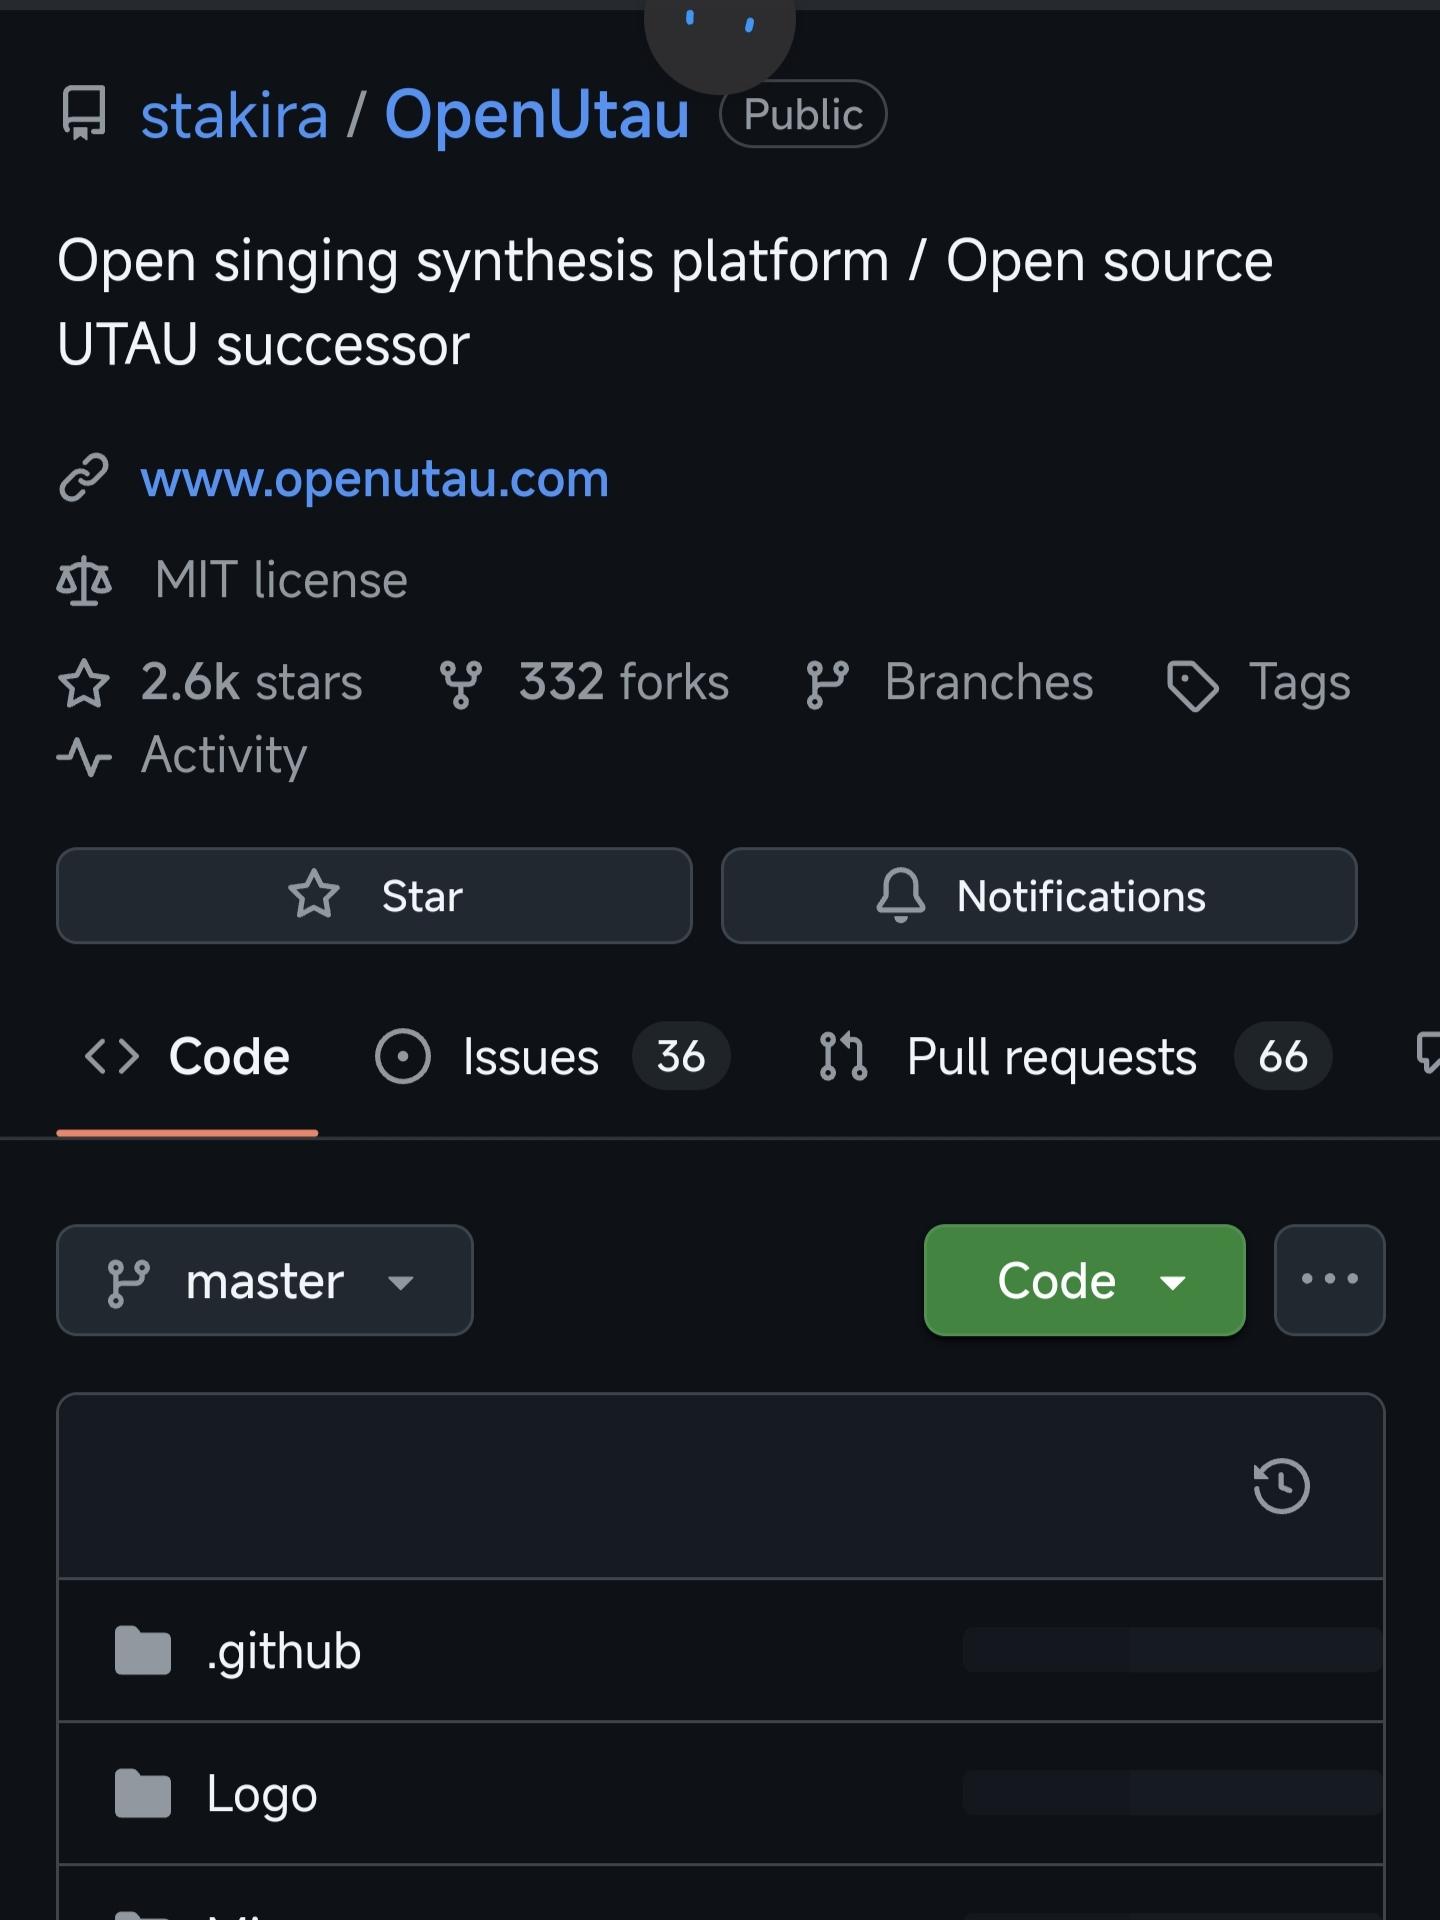Star the OpenUtau repository
The width and height of the screenshot is (1440, 1920).
[374, 896]
